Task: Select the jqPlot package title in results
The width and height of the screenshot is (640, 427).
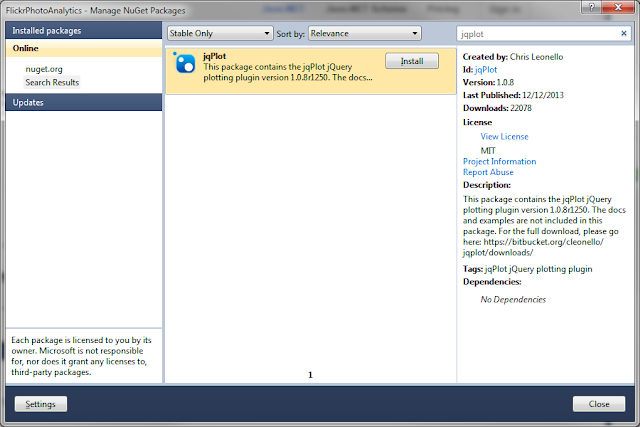Action: pyautogui.click(x=215, y=56)
